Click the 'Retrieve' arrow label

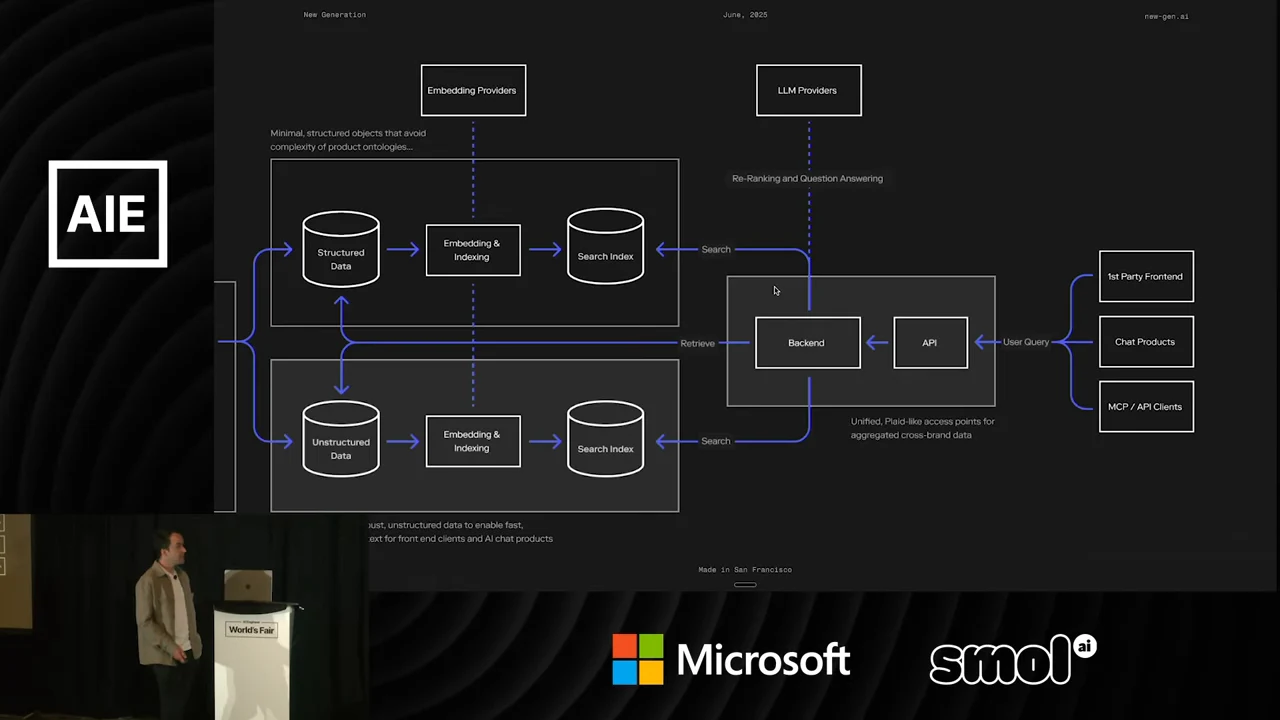pyautogui.click(x=697, y=343)
